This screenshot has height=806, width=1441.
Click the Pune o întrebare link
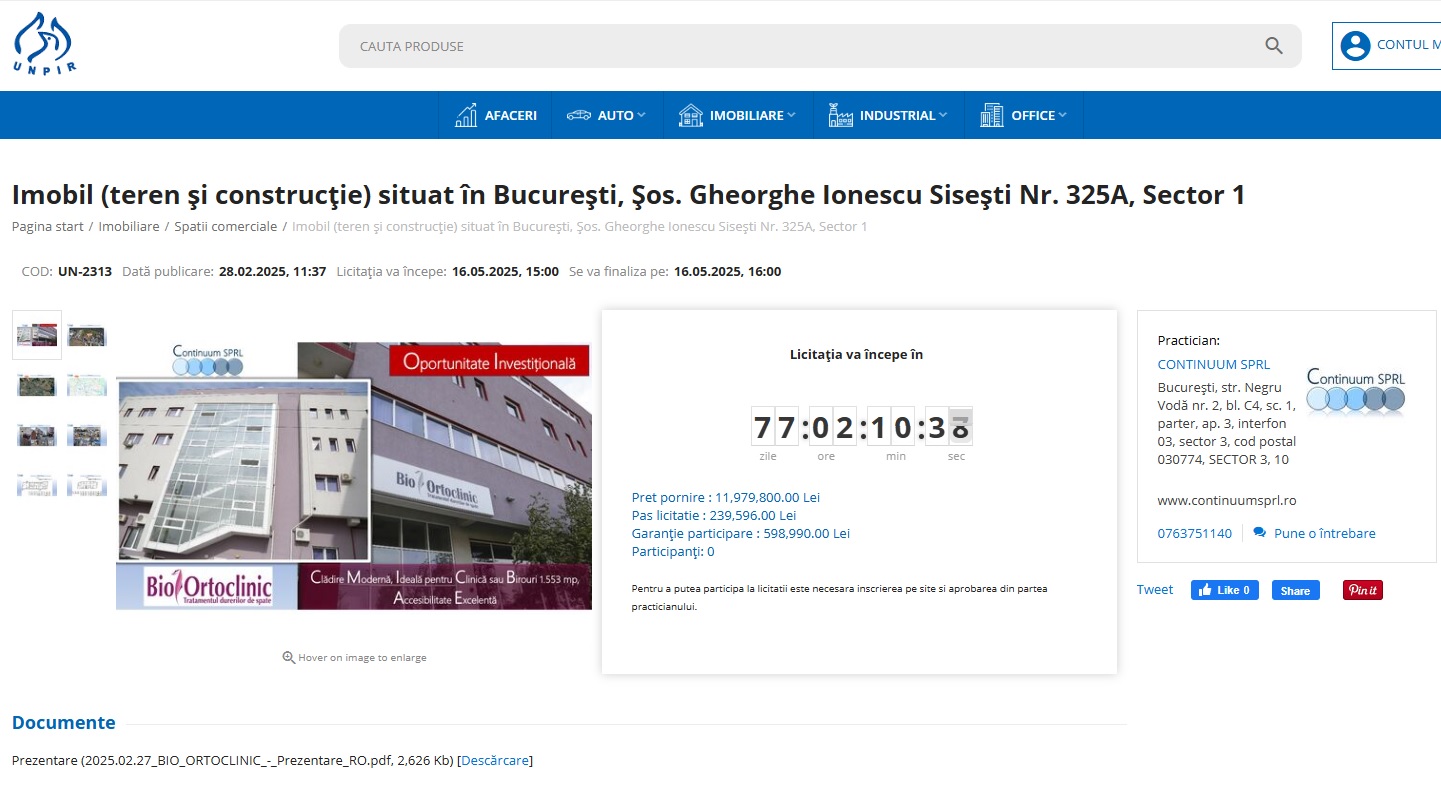click(1324, 533)
